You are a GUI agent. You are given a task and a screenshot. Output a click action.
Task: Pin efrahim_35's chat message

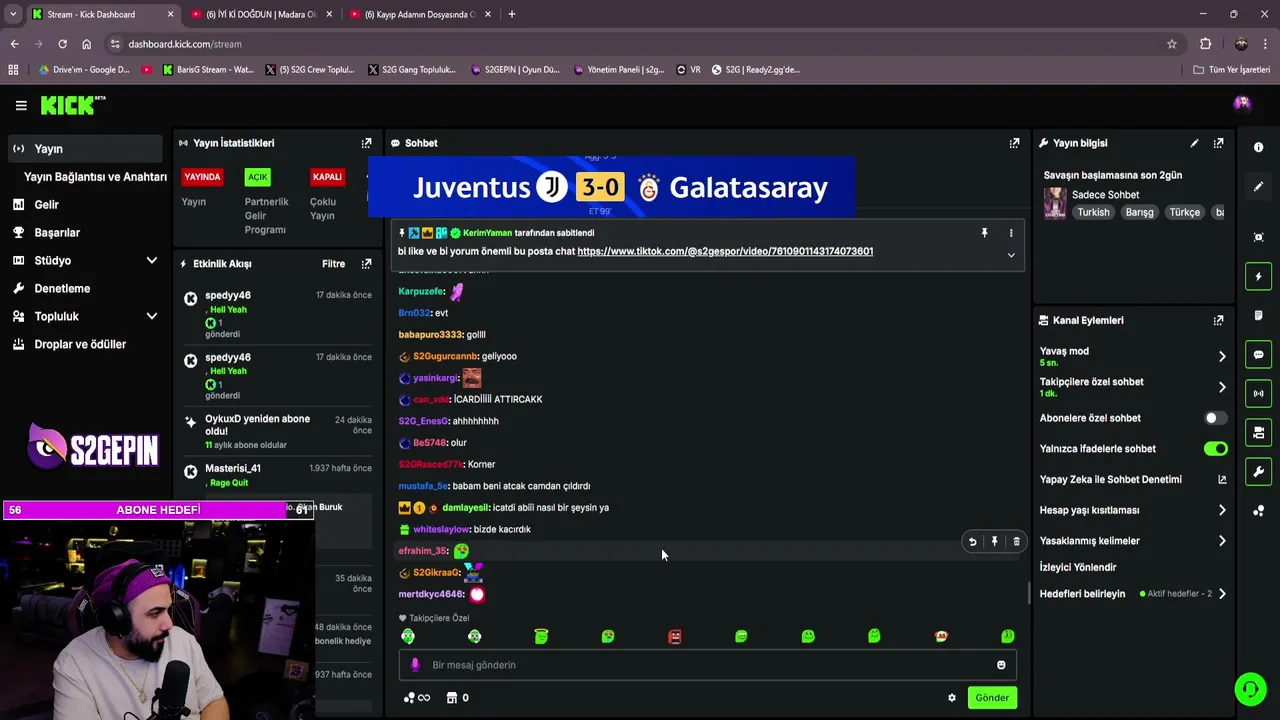click(x=994, y=542)
